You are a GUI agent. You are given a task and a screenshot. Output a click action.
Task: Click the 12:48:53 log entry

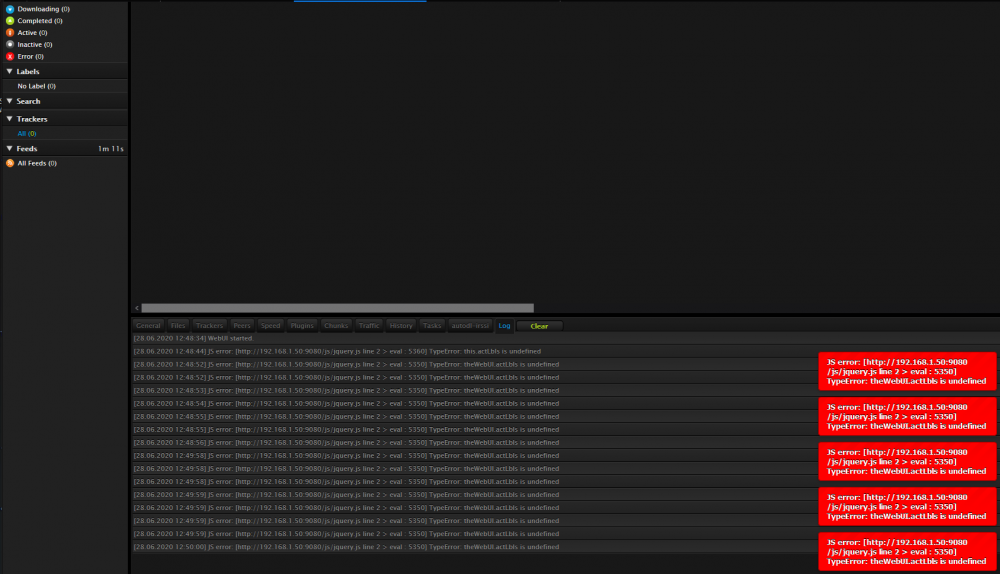pyautogui.click(x=346, y=390)
